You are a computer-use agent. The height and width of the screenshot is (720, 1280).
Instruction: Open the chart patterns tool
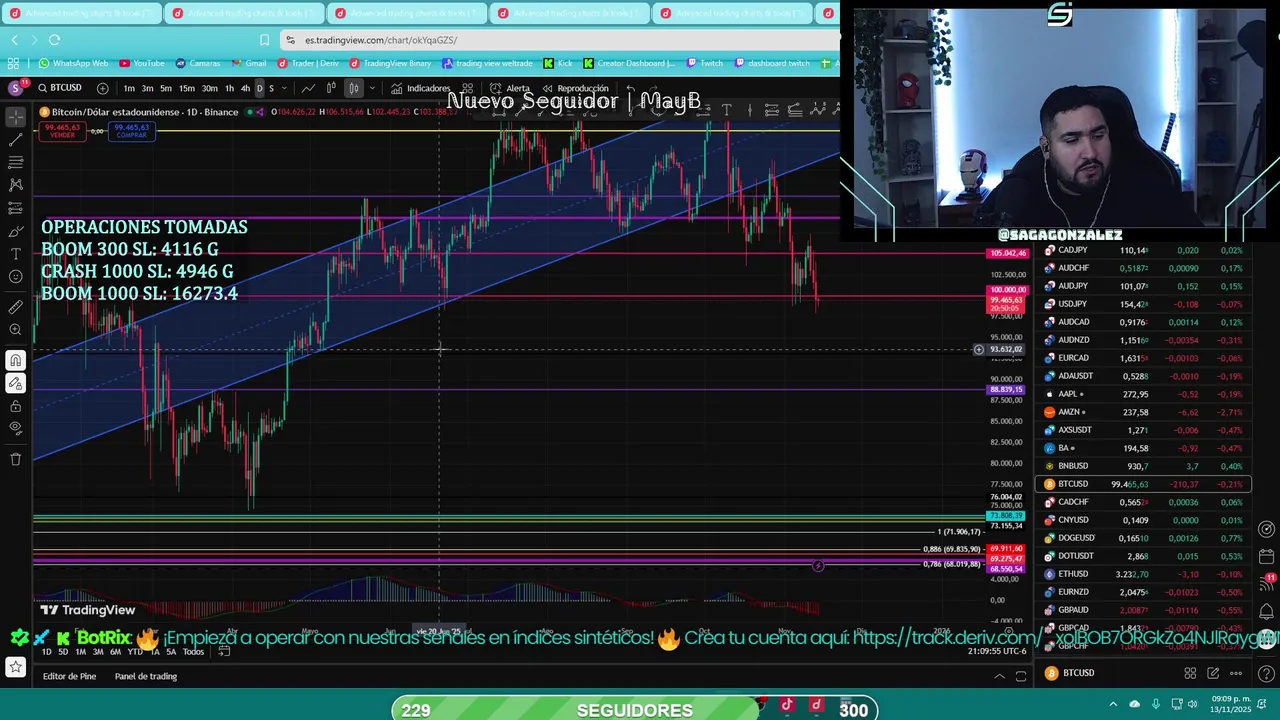[16, 185]
